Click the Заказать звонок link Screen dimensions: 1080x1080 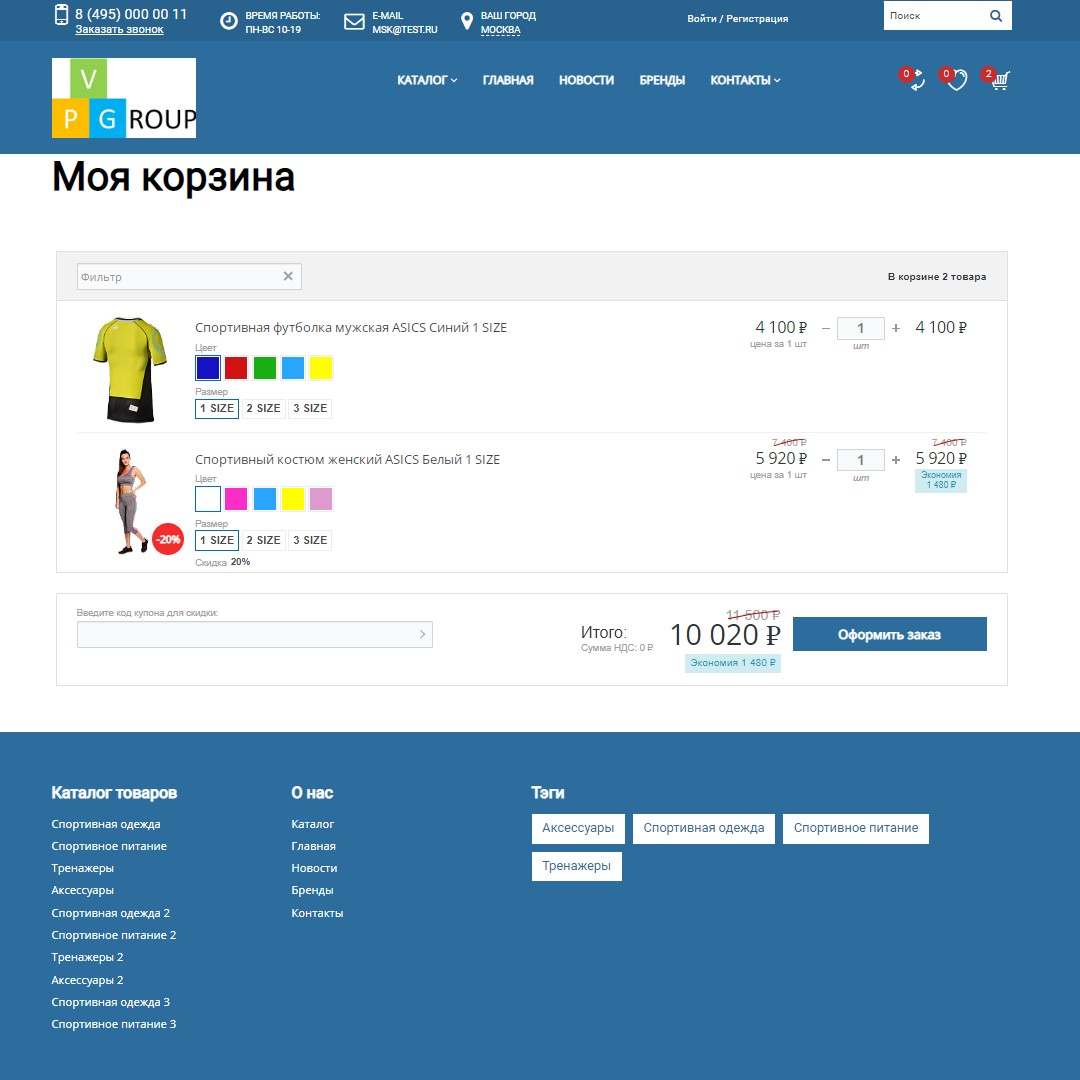pos(119,29)
